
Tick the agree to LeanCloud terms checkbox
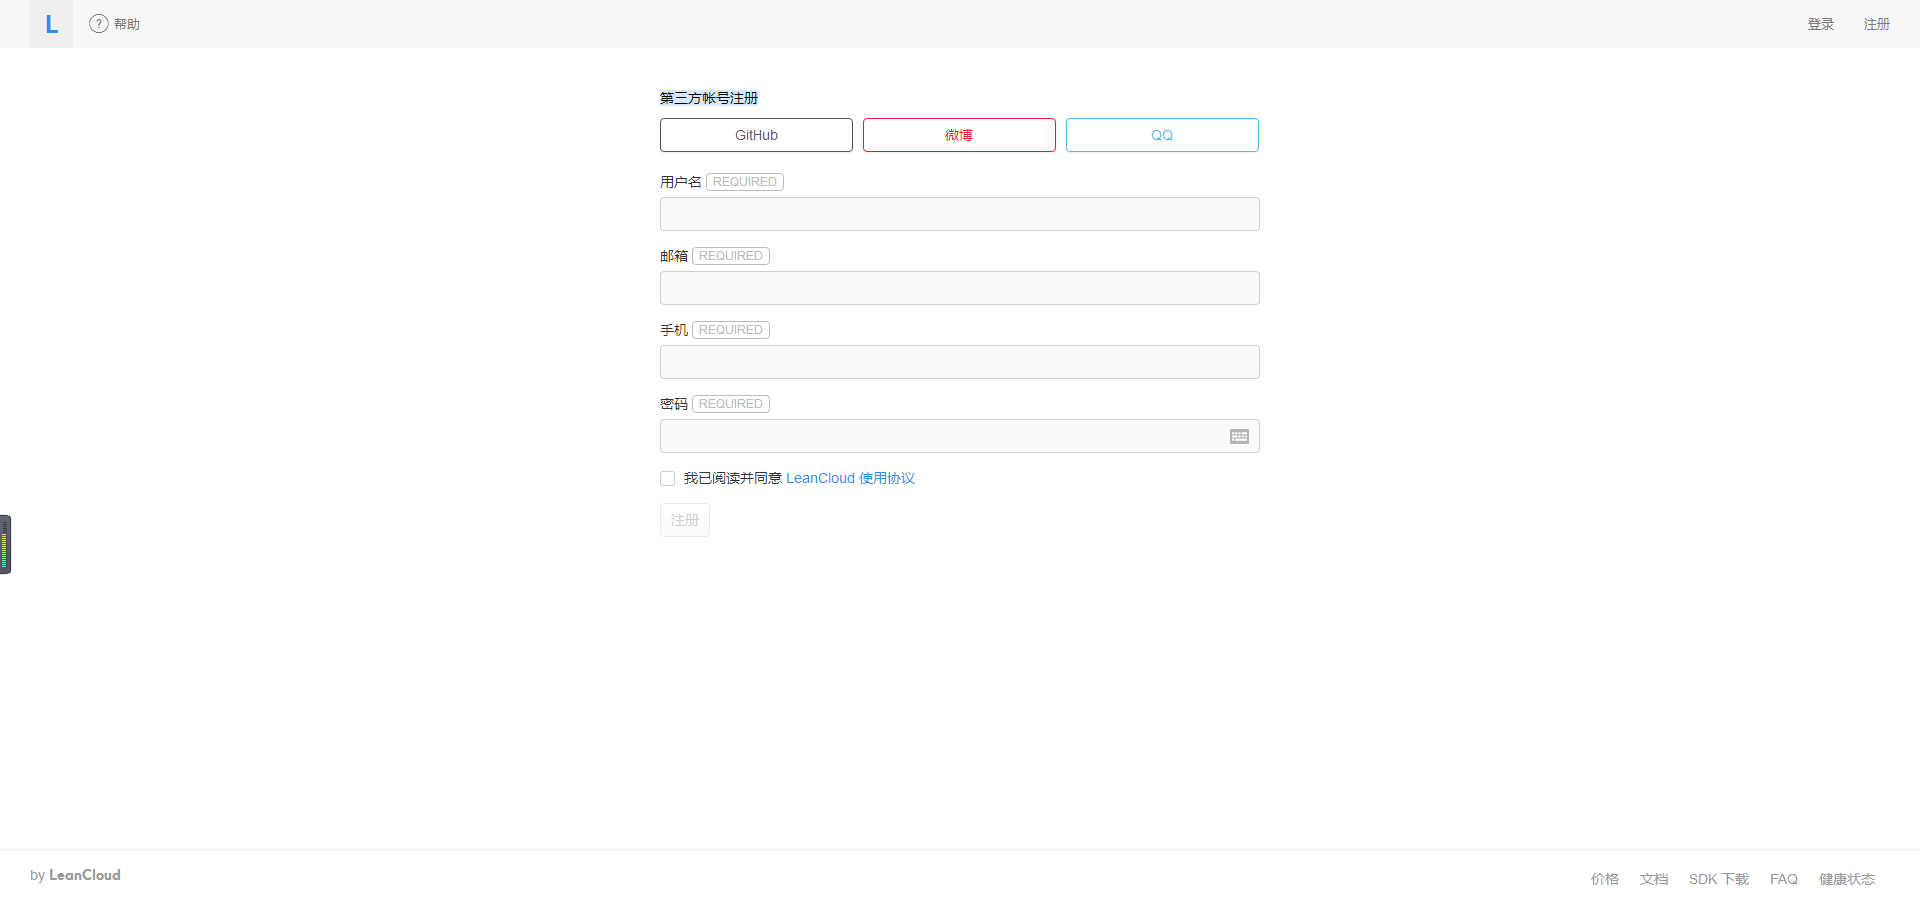(x=667, y=479)
